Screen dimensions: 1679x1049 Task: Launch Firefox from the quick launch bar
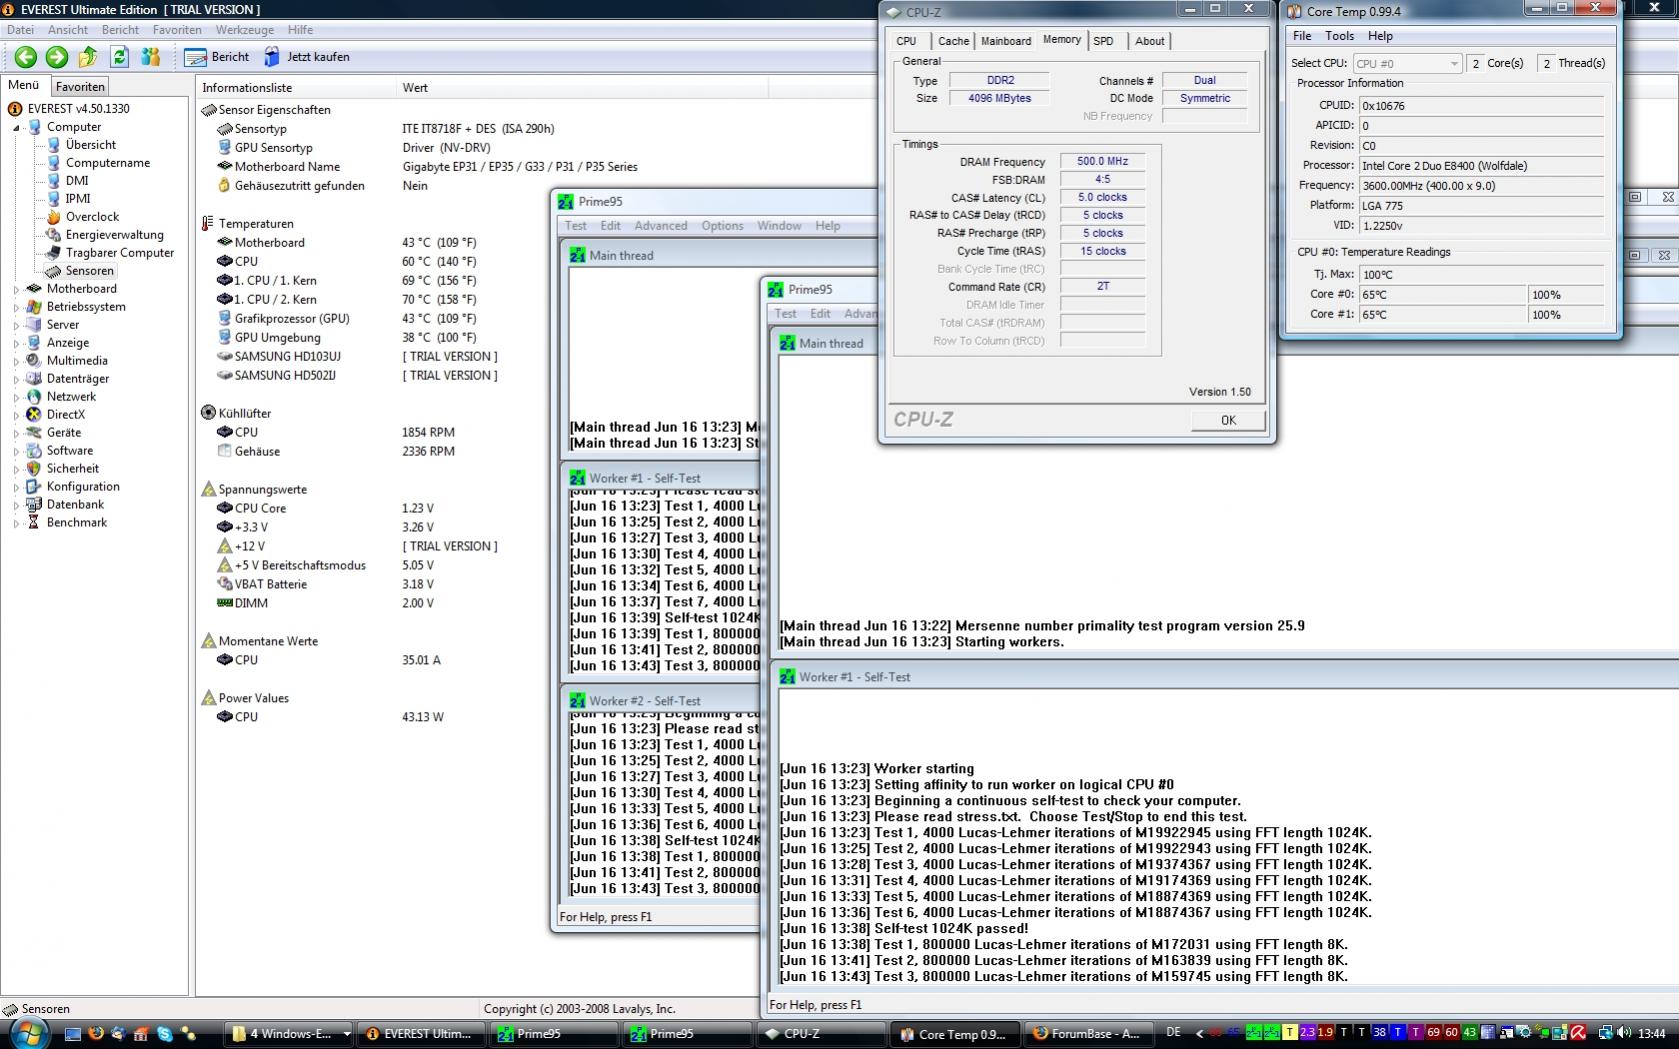coord(96,1034)
